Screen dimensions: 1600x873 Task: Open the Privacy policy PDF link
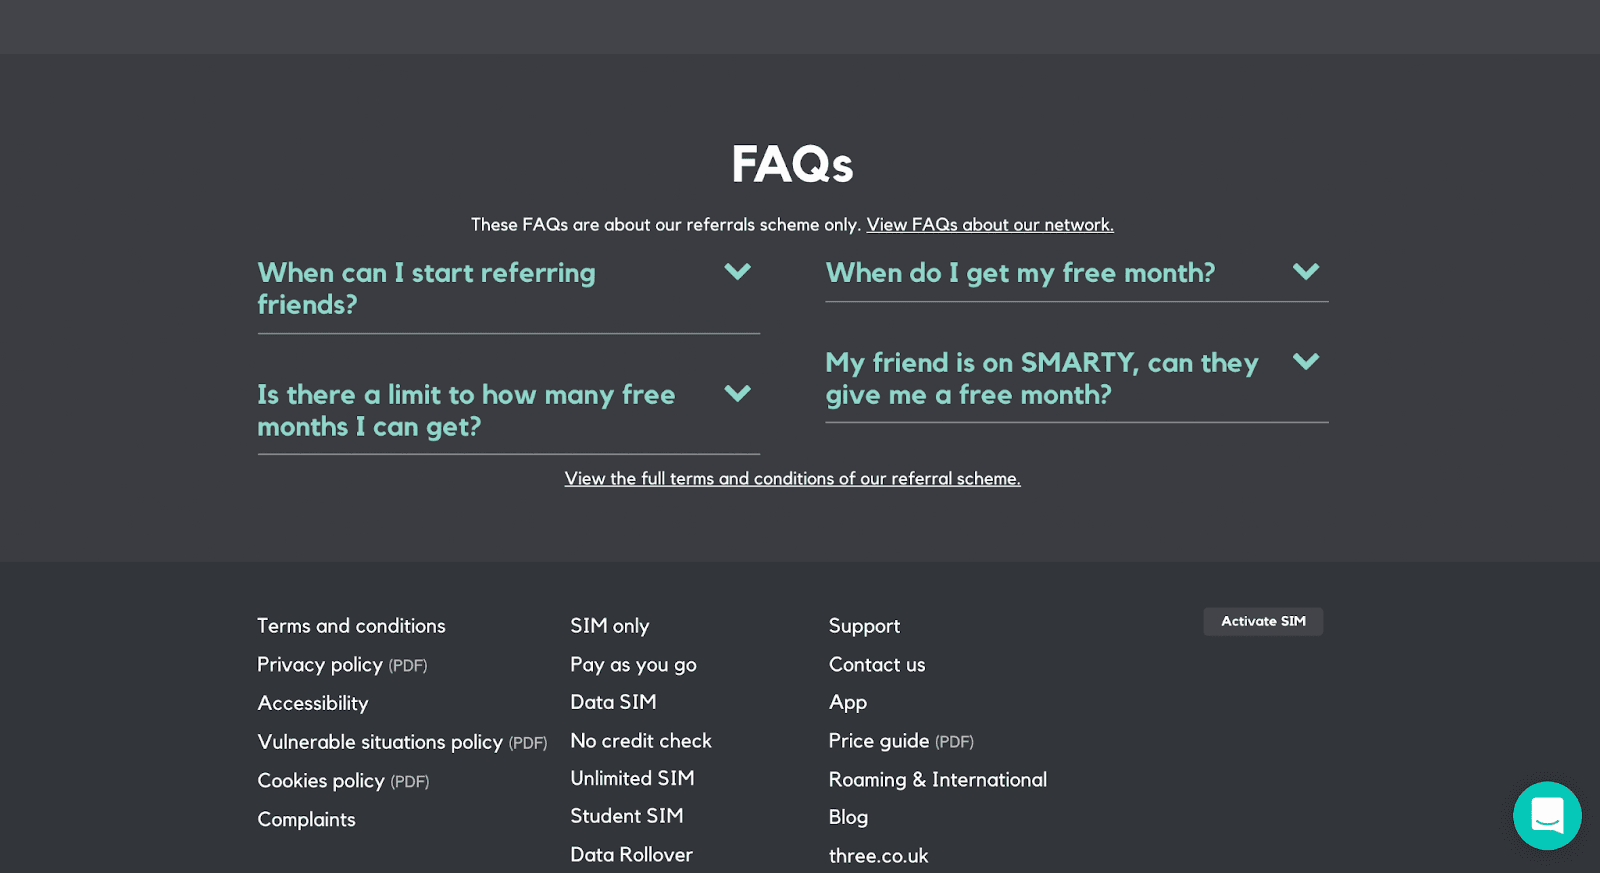(341, 665)
